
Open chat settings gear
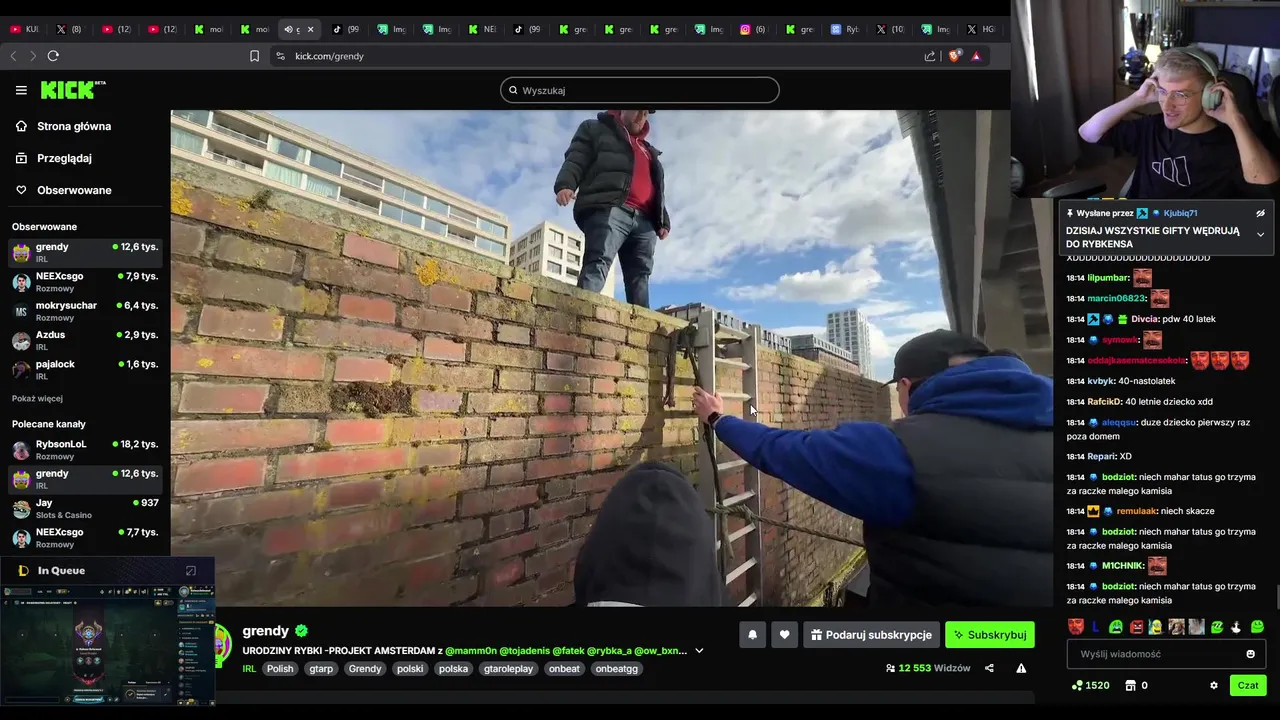tap(1214, 685)
